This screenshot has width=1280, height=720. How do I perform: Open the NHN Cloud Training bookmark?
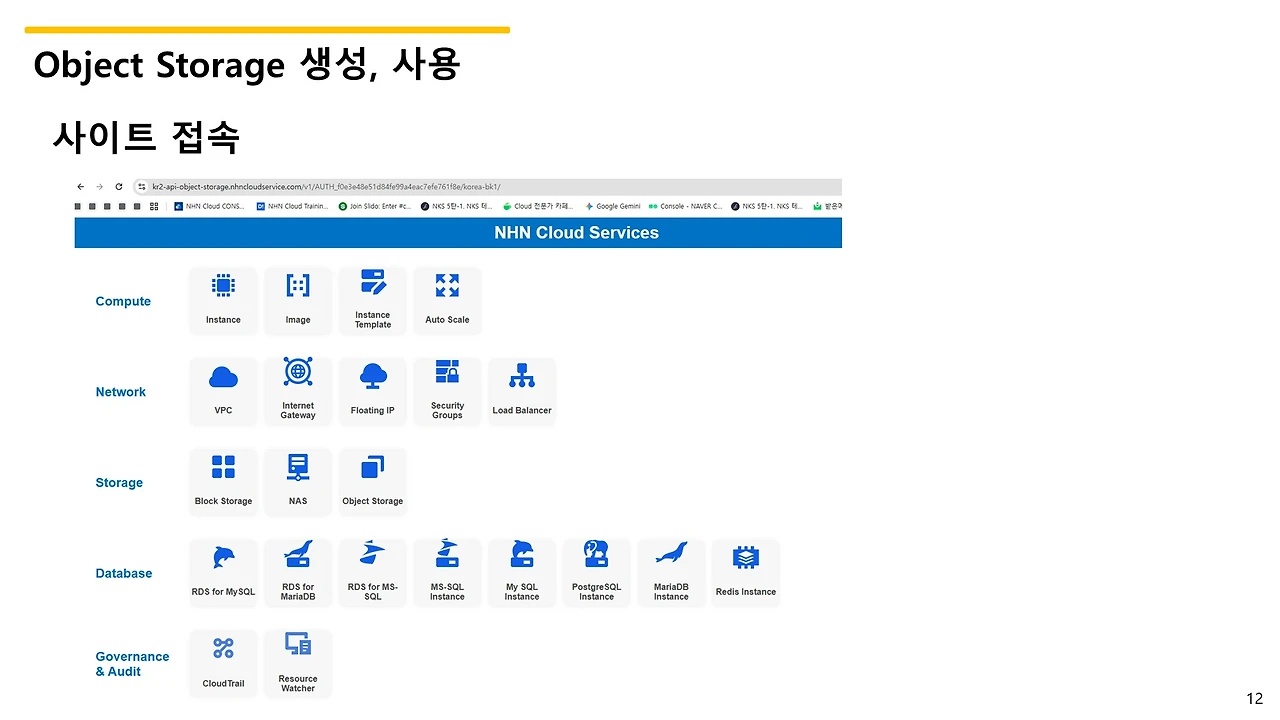coord(292,206)
